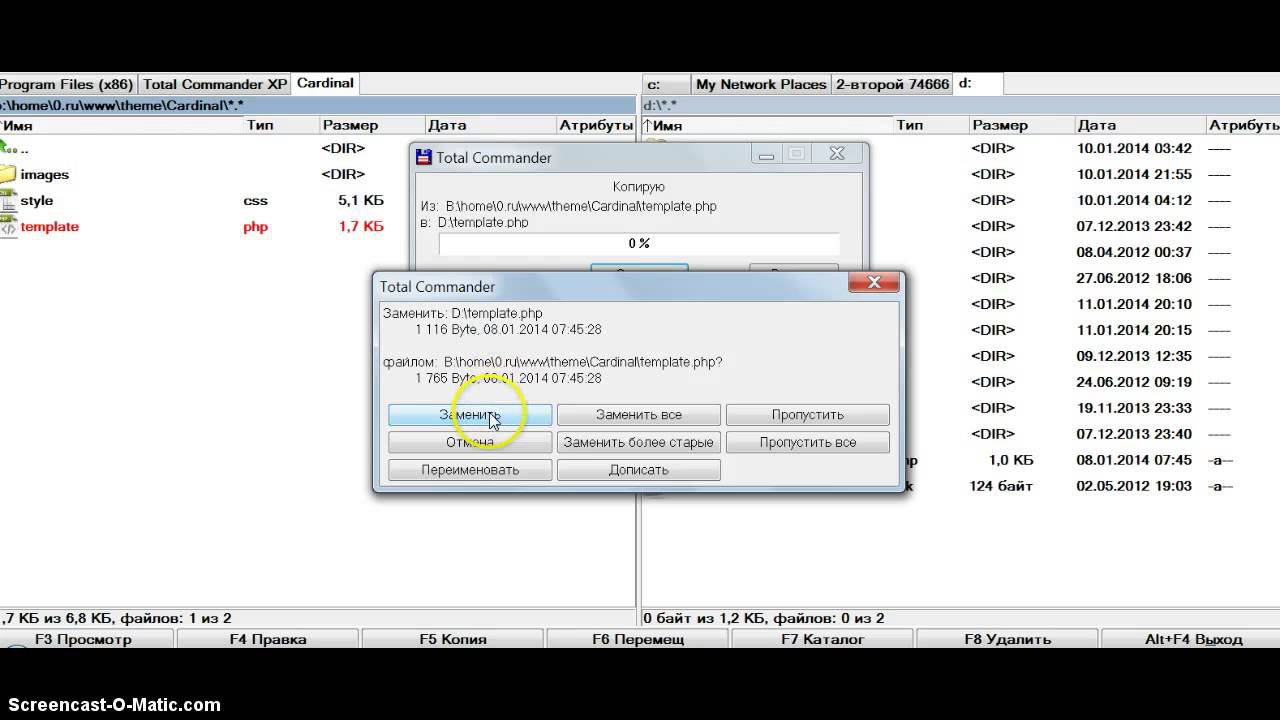Viewport: 1280px width, 720px height.
Task: Cancel the overwrite with Отмена button
Action: point(470,442)
